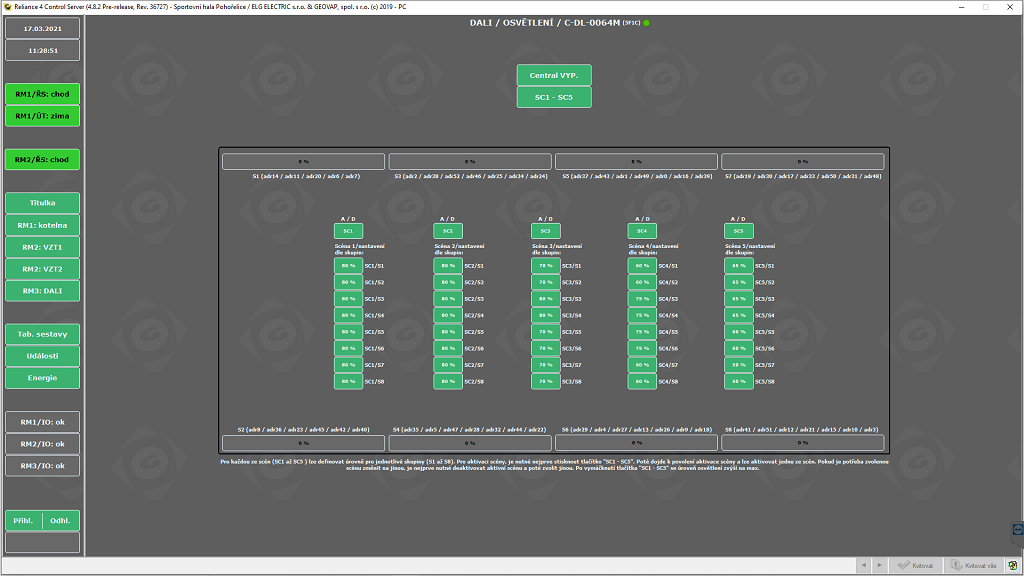Click the right arrow in status bar

point(878,565)
